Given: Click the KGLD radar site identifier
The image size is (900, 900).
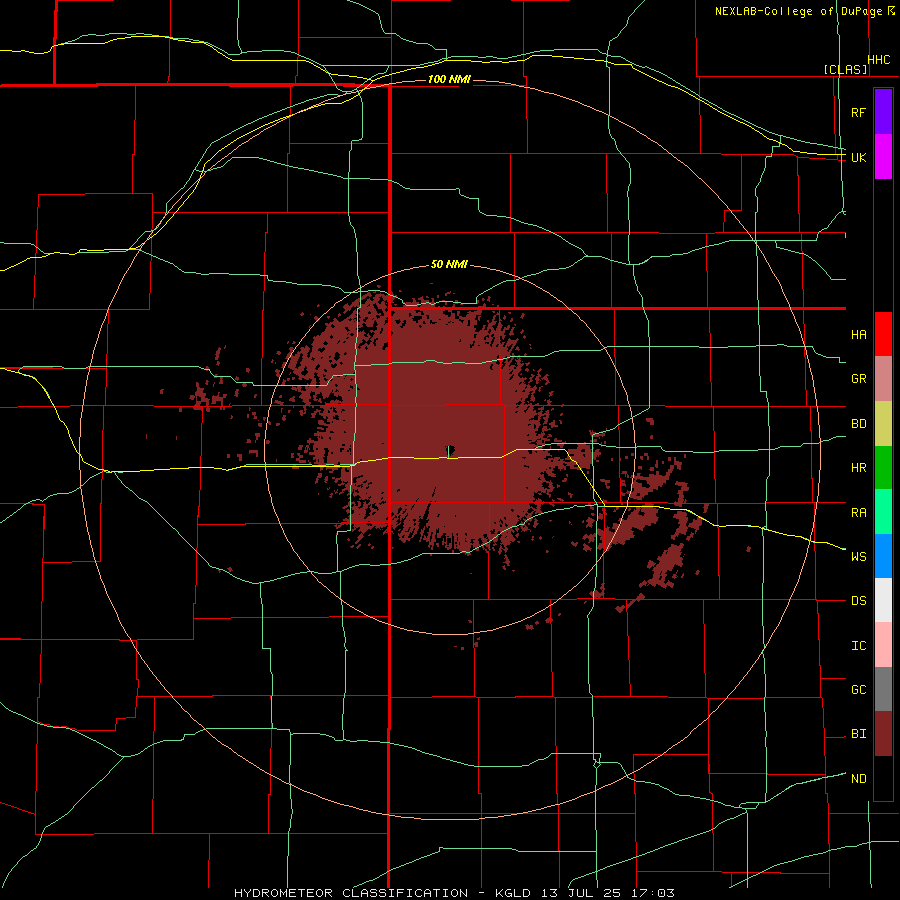Looking at the screenshot, I should tap(514, 893).
